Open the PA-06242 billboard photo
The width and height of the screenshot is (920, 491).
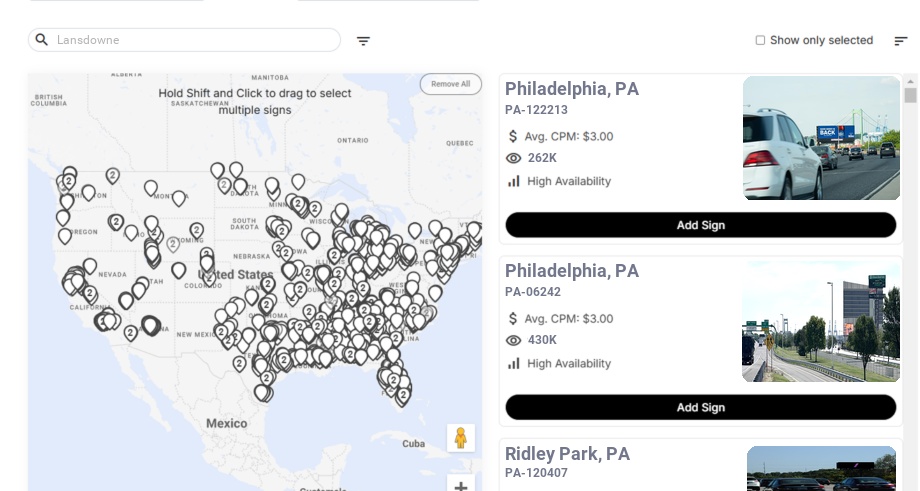(821, 321)
